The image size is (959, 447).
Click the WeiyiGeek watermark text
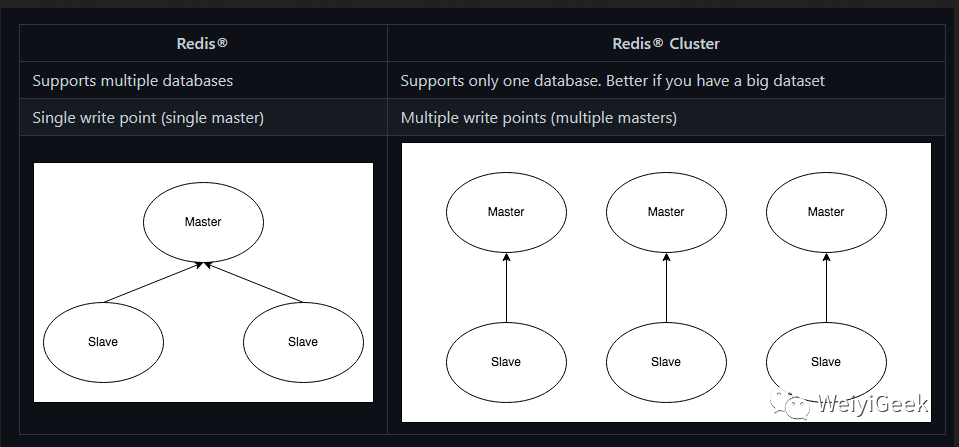pyautogui.click(x=872, y=405)
